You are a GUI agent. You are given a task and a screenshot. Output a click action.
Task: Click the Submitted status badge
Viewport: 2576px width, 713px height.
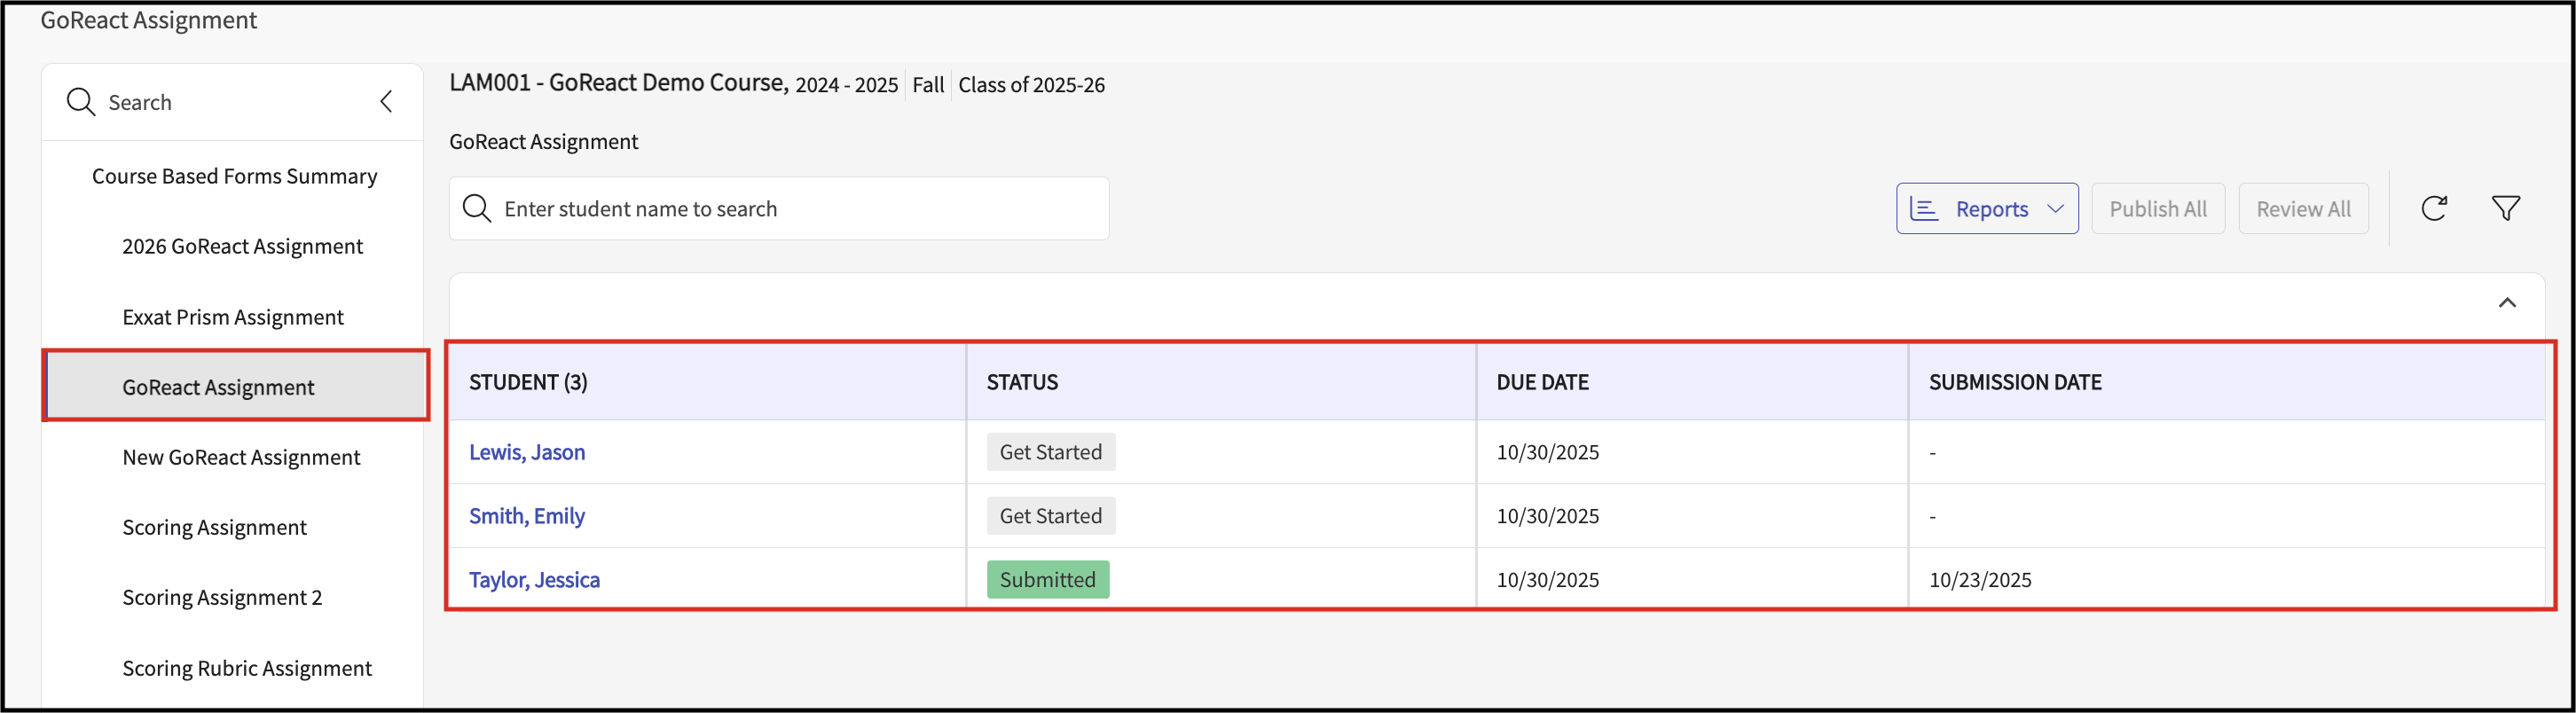click(x=1047, y=580)
